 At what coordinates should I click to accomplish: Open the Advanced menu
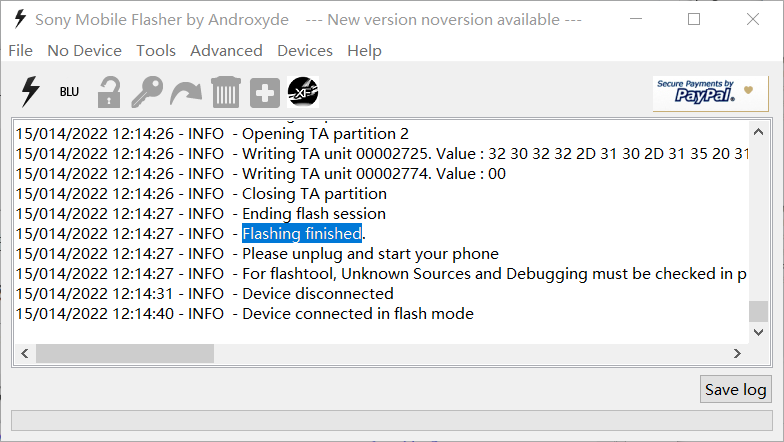[226, 51]
